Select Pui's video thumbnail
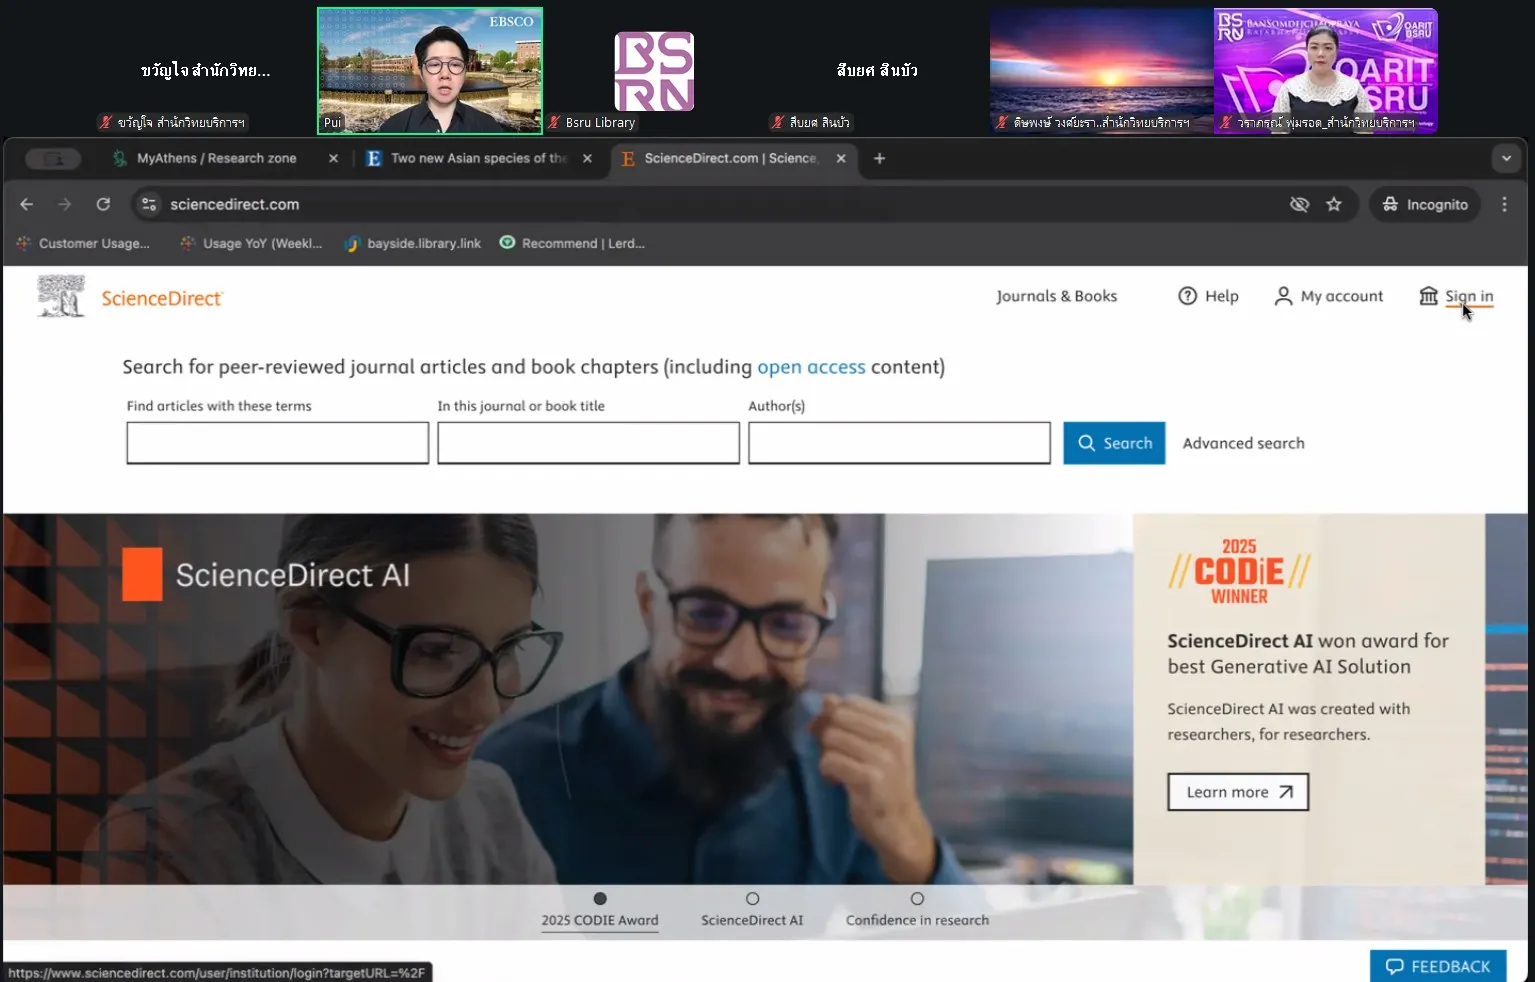 (430, 71)
